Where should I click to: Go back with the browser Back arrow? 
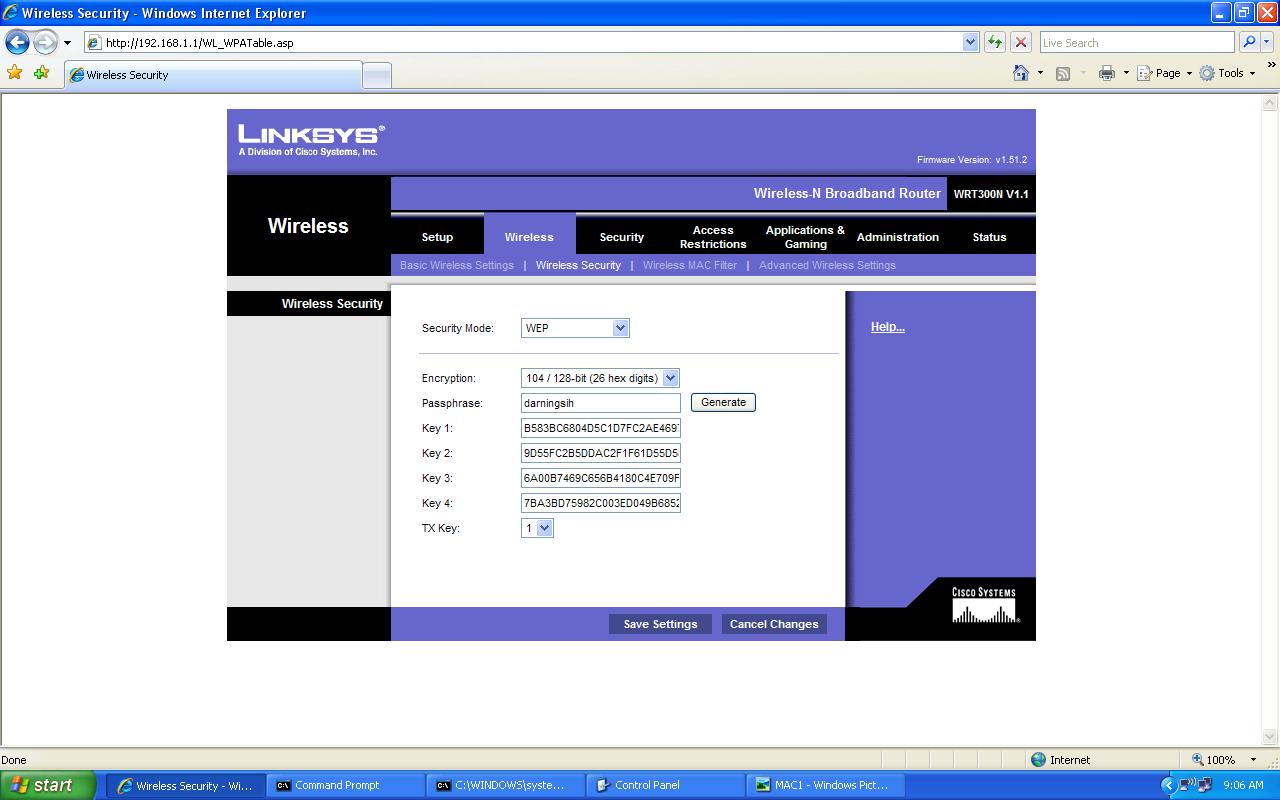tap(18, 42)
